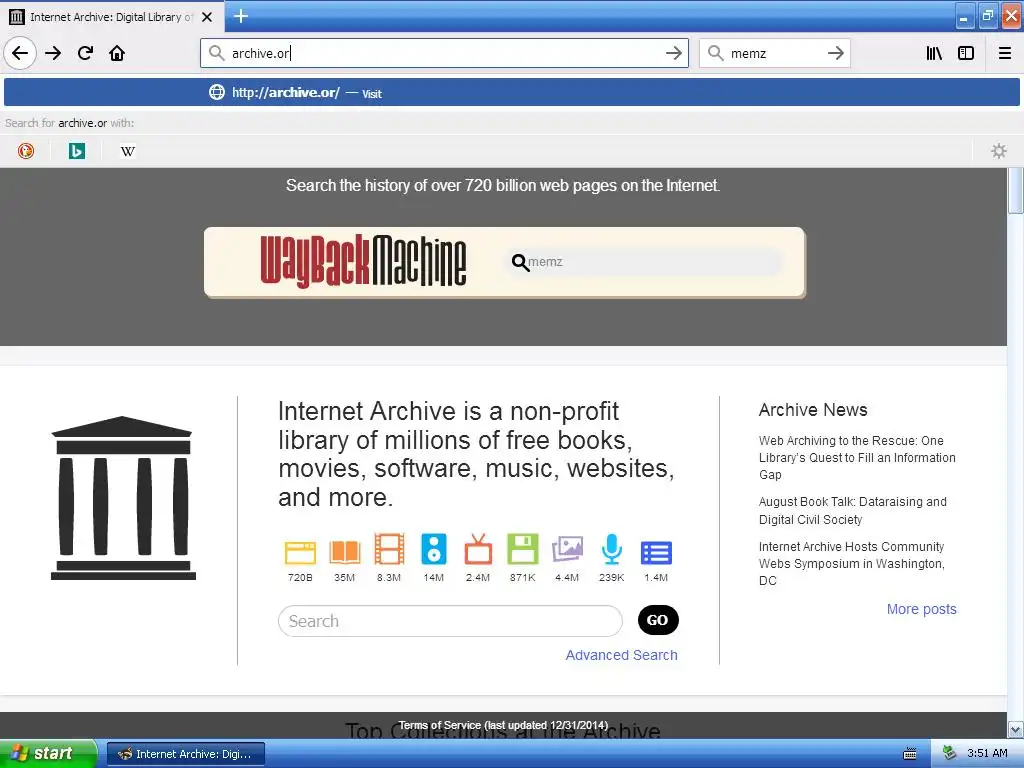
Task: Click the on-screen keyboard tray icon
Action: (x=910, y=754)
